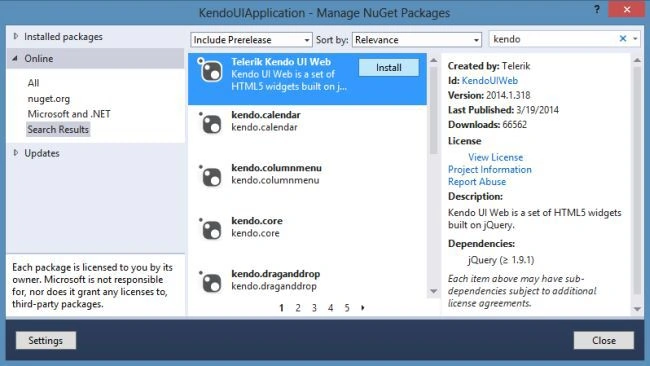Open the Report Abuse link
650x366 pixels.
click(477, 182)
